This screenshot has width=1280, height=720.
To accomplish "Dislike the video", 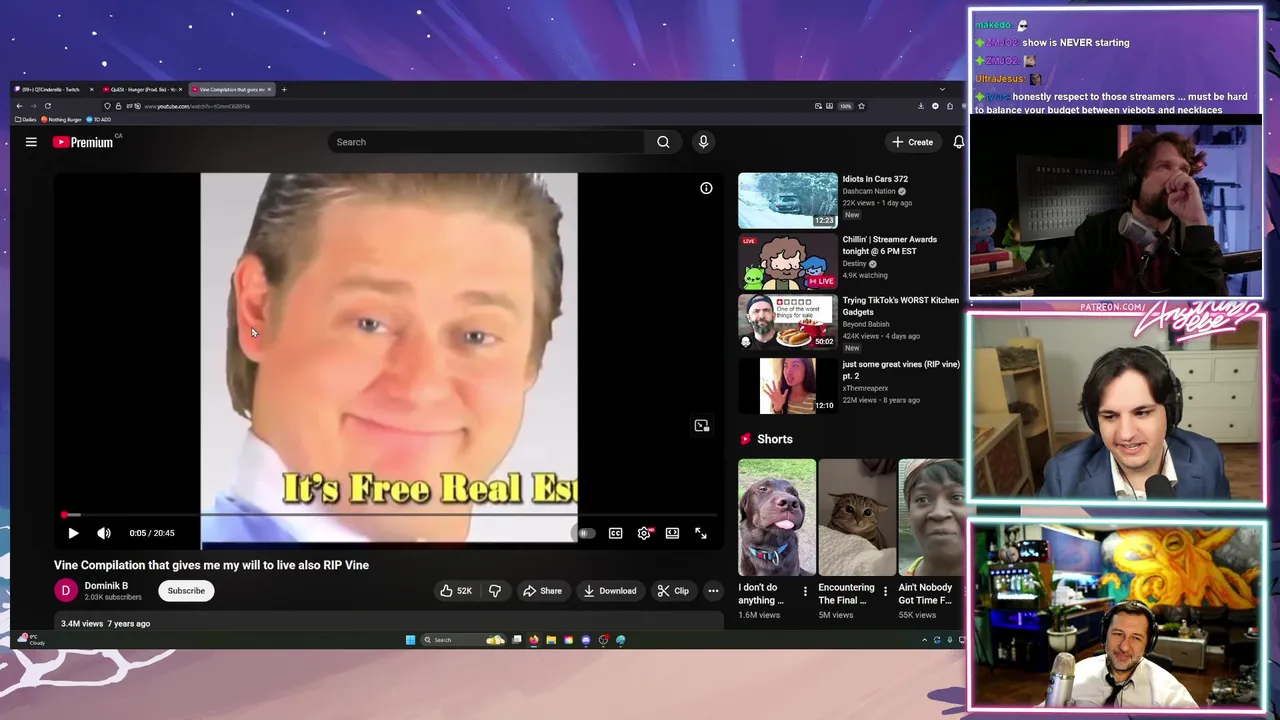I will click(495, 591).
